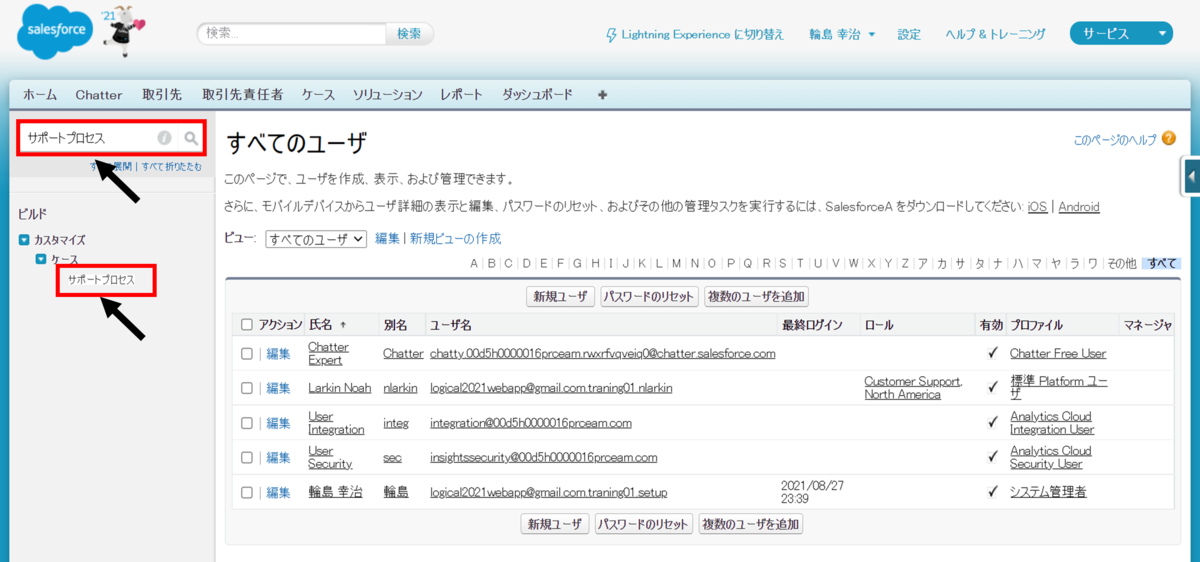This screenshot has width=1200, height=562.
Task: Click the plus icon in tab bar
Action: point(602,95)
